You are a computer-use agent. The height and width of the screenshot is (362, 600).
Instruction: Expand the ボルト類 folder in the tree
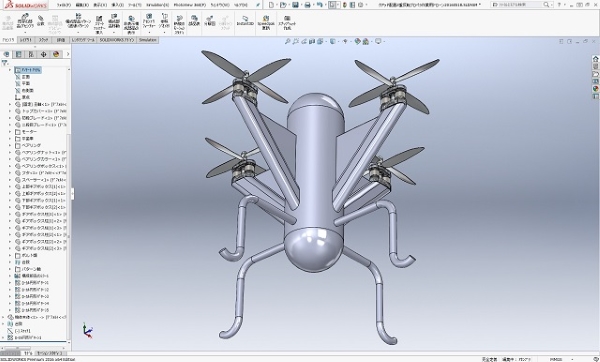pyautogui.click(x=10, y=255)
